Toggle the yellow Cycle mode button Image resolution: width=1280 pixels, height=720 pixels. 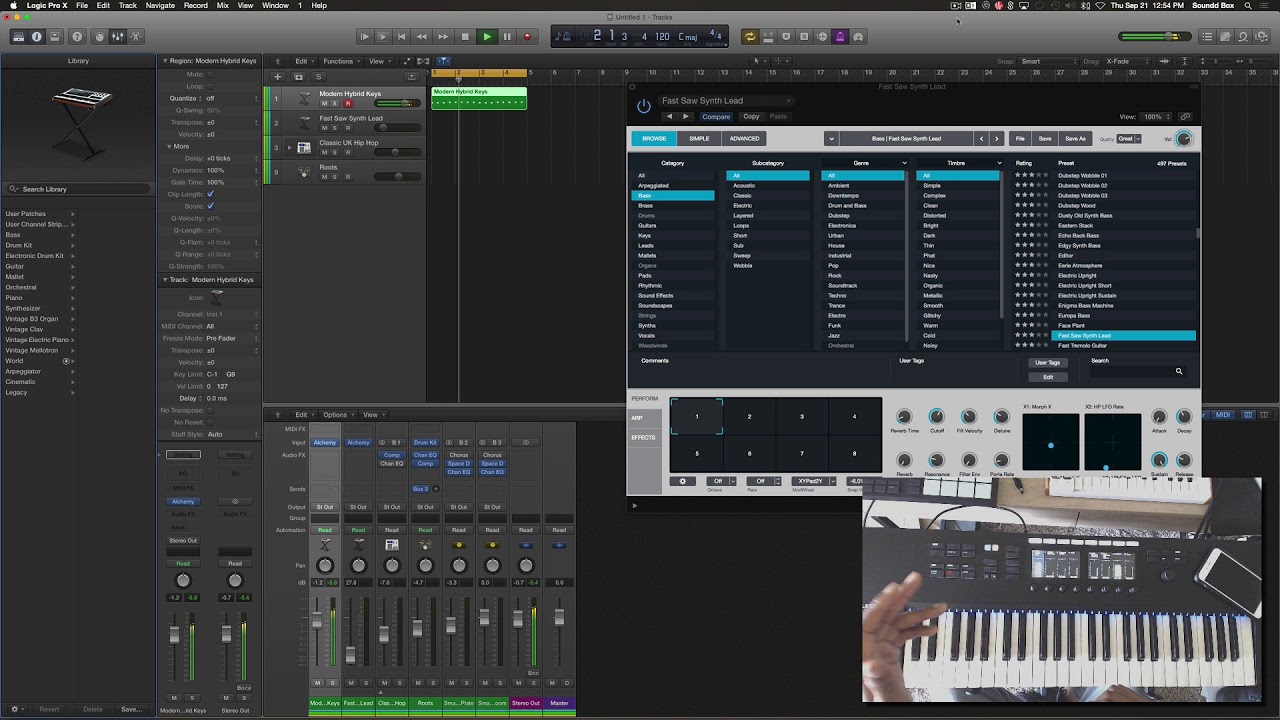pos(749,37)
